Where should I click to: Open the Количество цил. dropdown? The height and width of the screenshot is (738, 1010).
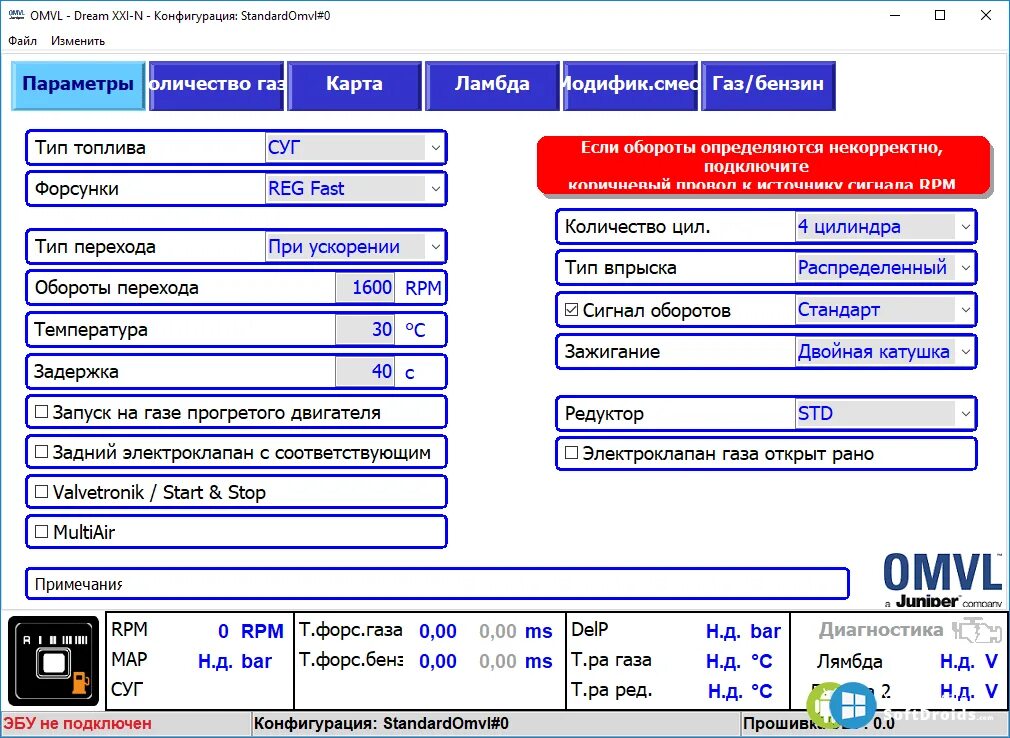click(x=884, y=227)
